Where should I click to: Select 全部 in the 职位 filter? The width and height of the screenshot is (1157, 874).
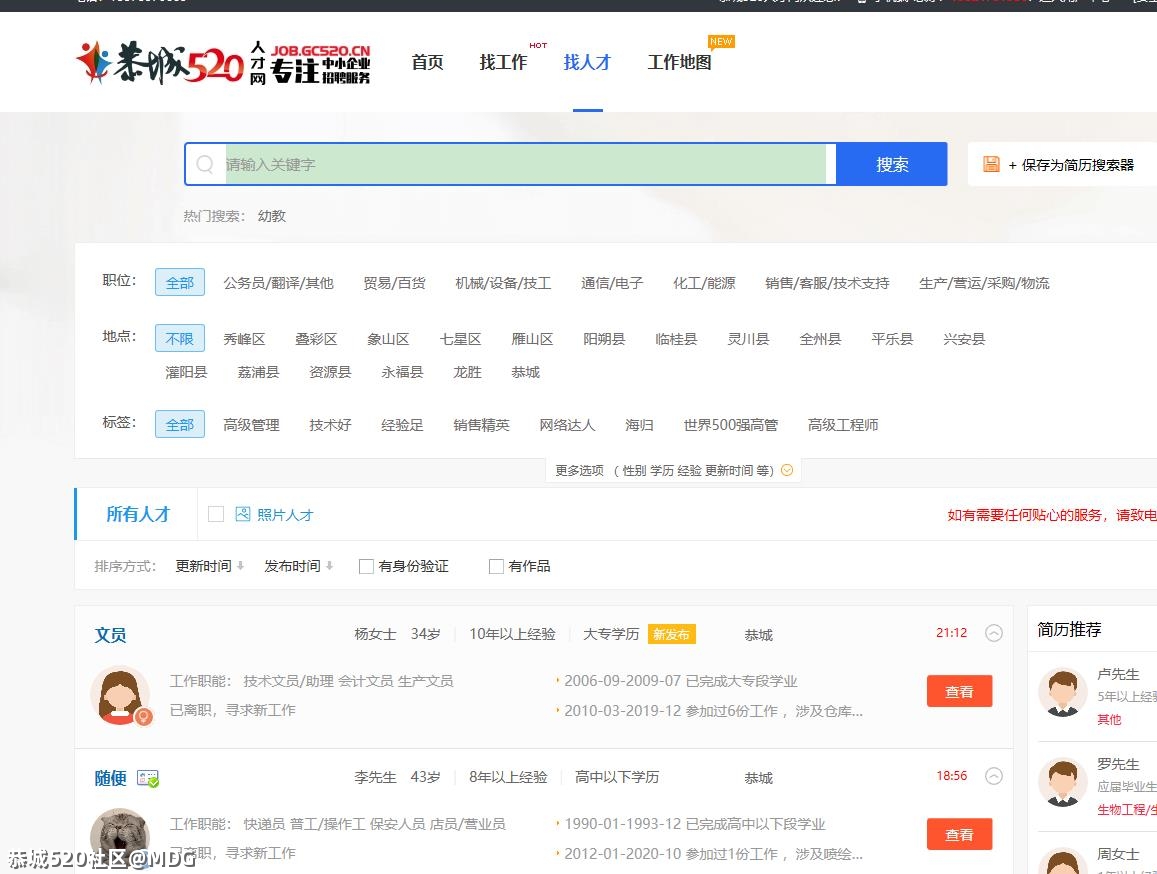(x=180, y=283)
